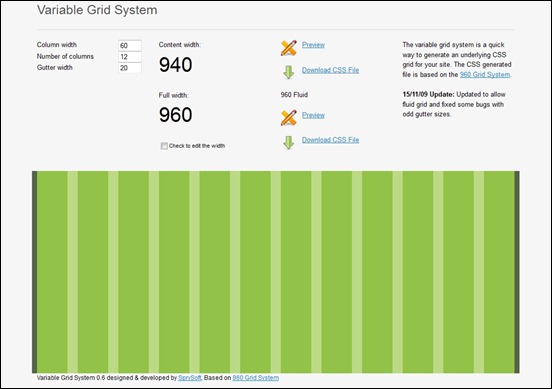Viewport: 552px width, 389px height.
Task: Click the '15/11/09 Update:' text
Action: [x=429, y=94]
